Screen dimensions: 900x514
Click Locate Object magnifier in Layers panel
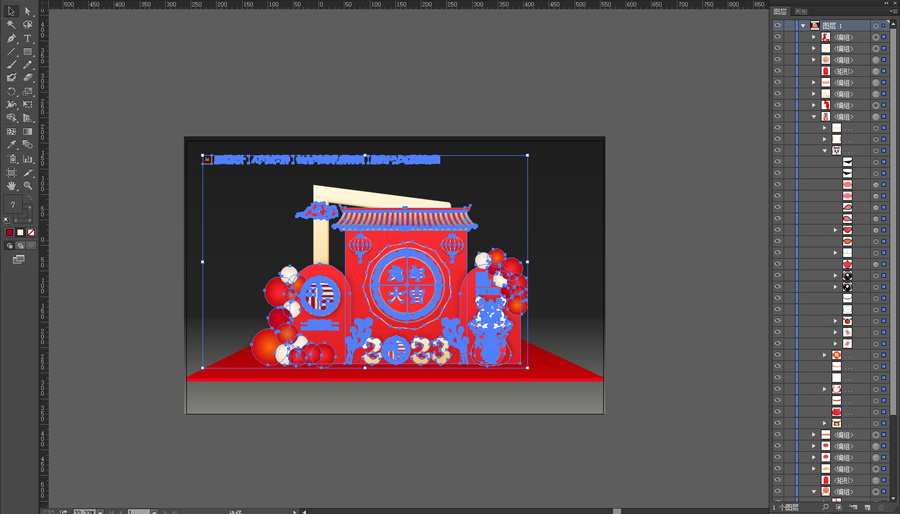tap(825, 507)
